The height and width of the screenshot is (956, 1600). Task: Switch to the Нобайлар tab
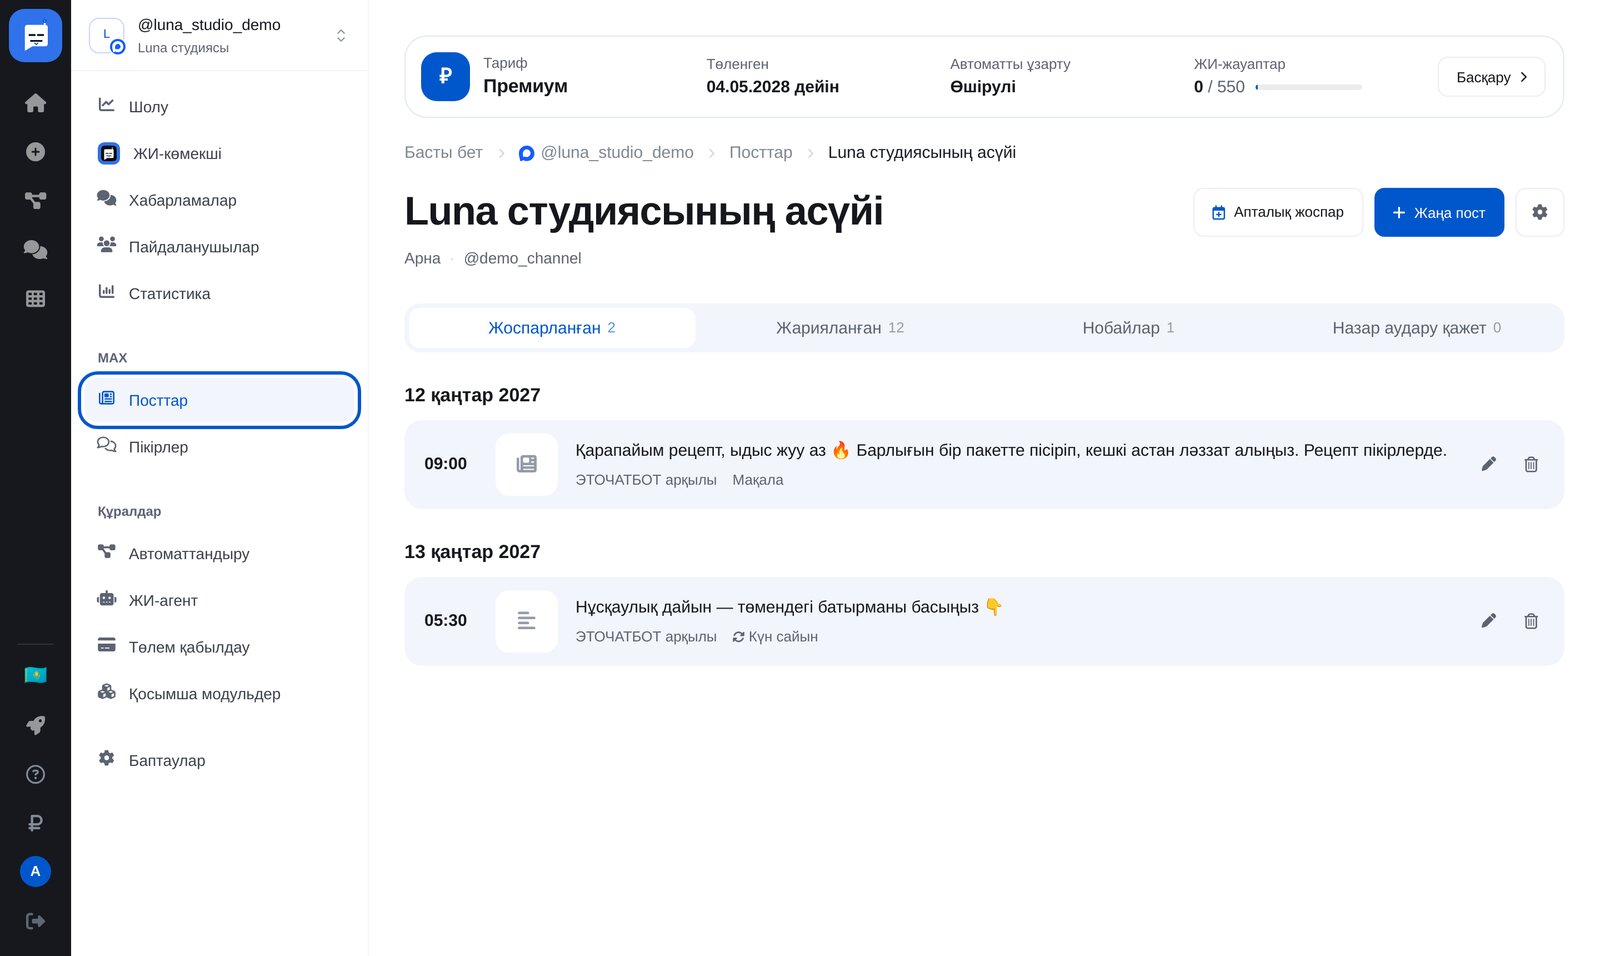1128,328
